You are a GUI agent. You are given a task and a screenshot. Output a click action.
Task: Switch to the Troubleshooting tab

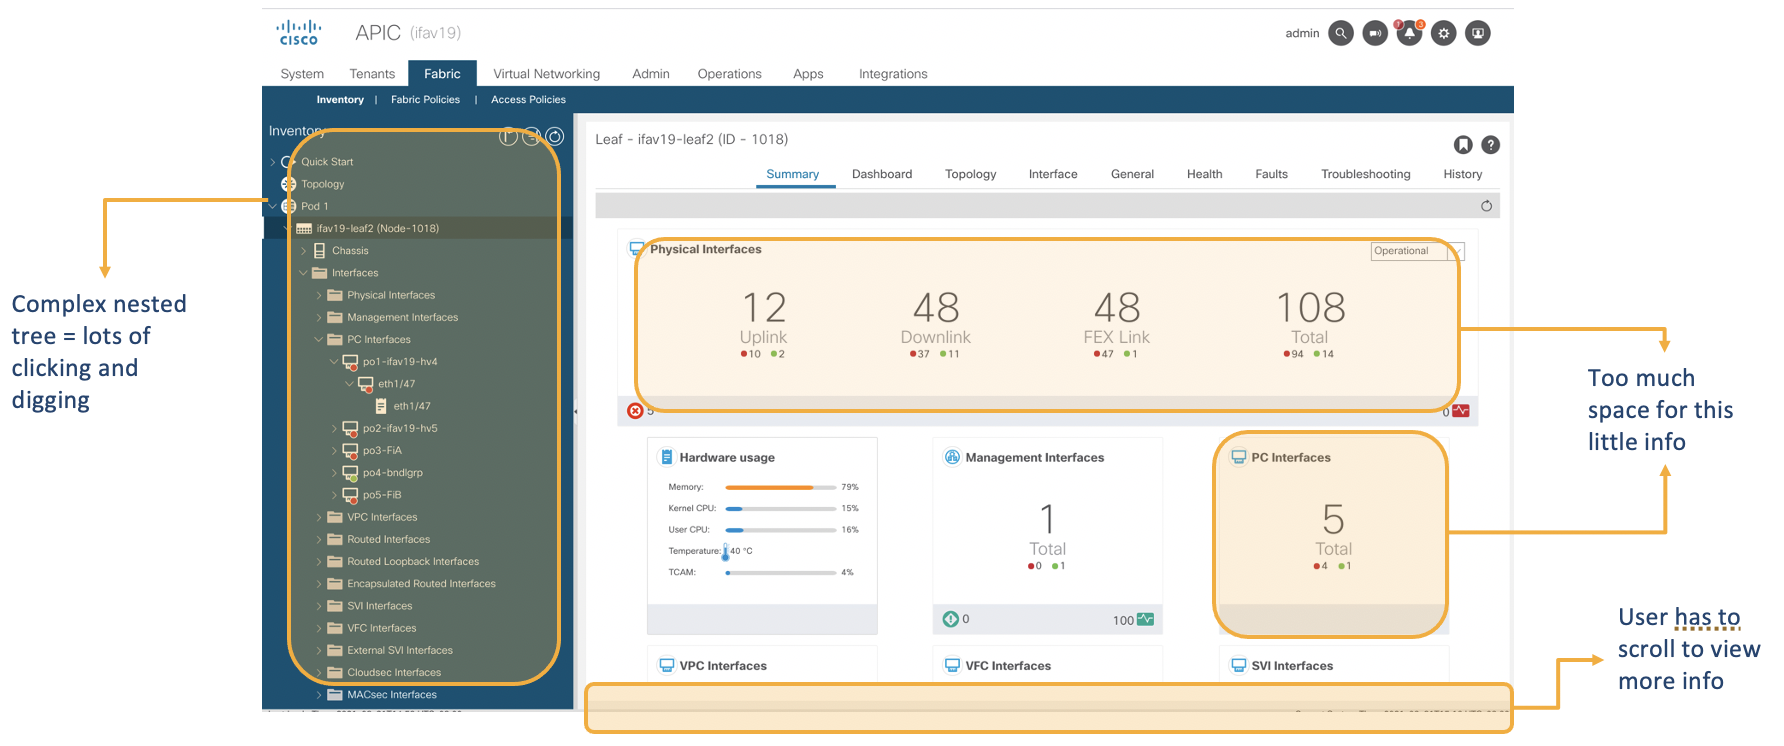point(1365,174)
